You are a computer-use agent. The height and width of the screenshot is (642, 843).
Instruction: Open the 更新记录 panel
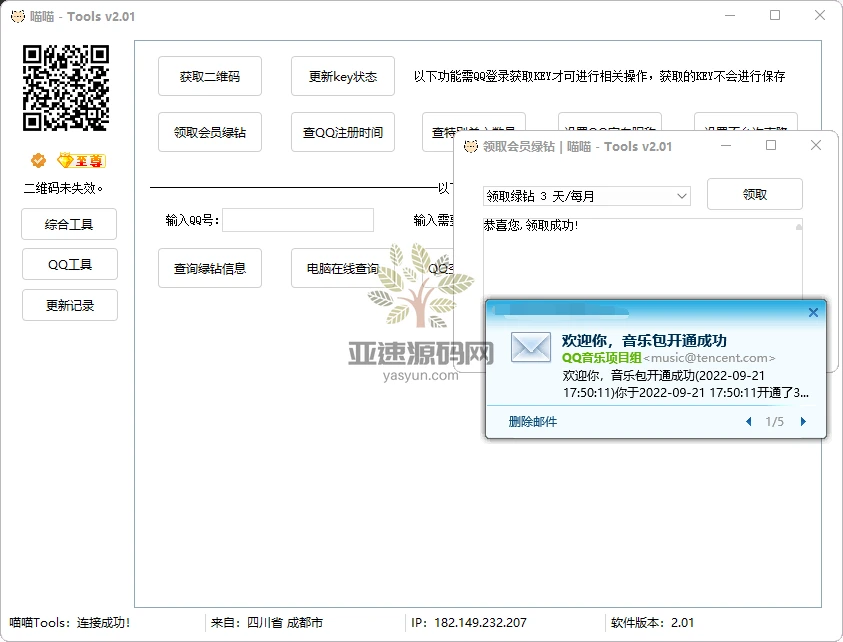point(68,305)
